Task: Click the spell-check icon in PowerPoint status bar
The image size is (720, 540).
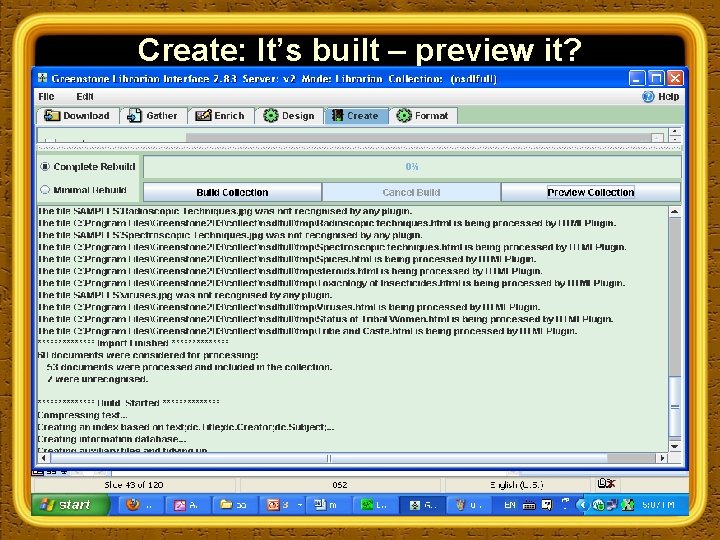Action: [x=606, y=483]
